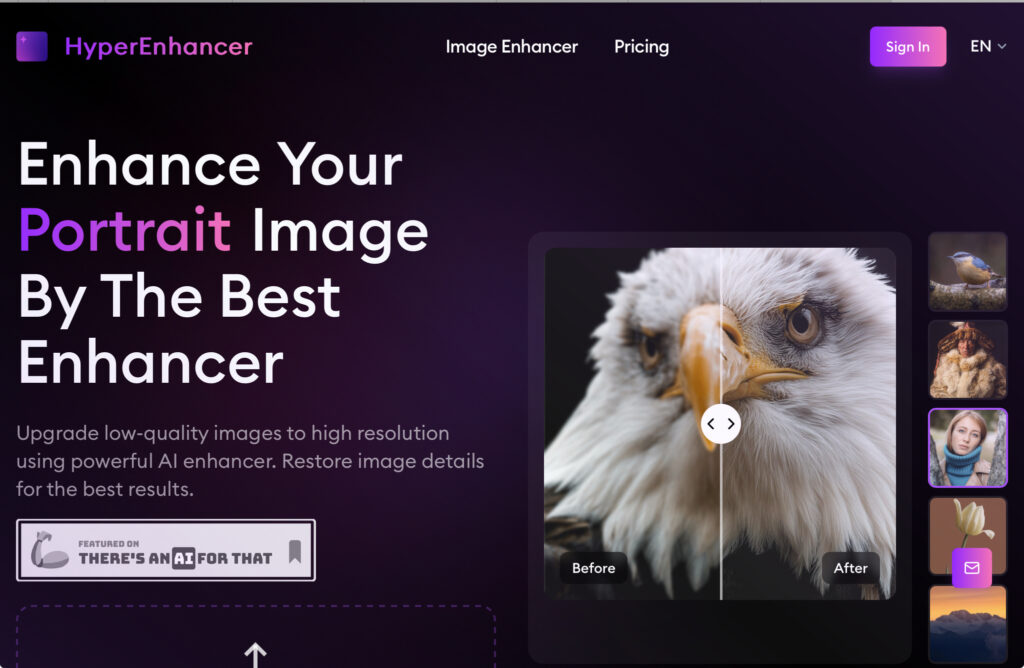This screenshot has width=1024, height=668.
Task: Click the floating mail envelope icon
Action: pos(972,567)
